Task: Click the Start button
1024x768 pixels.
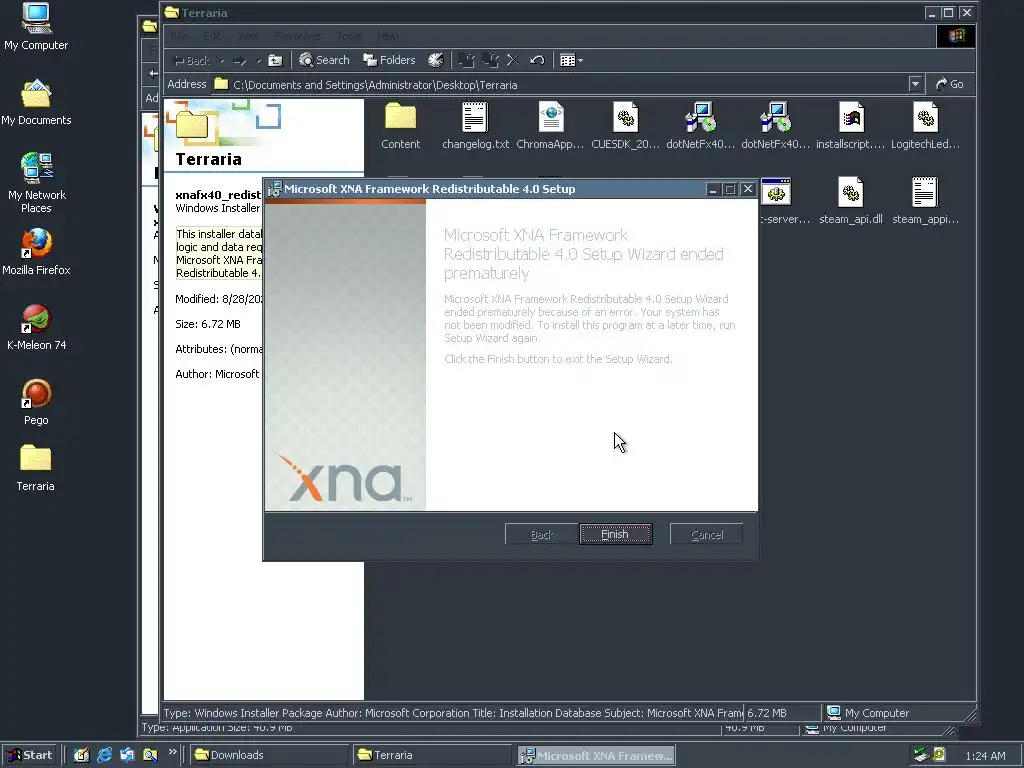Action: (31, 755)
